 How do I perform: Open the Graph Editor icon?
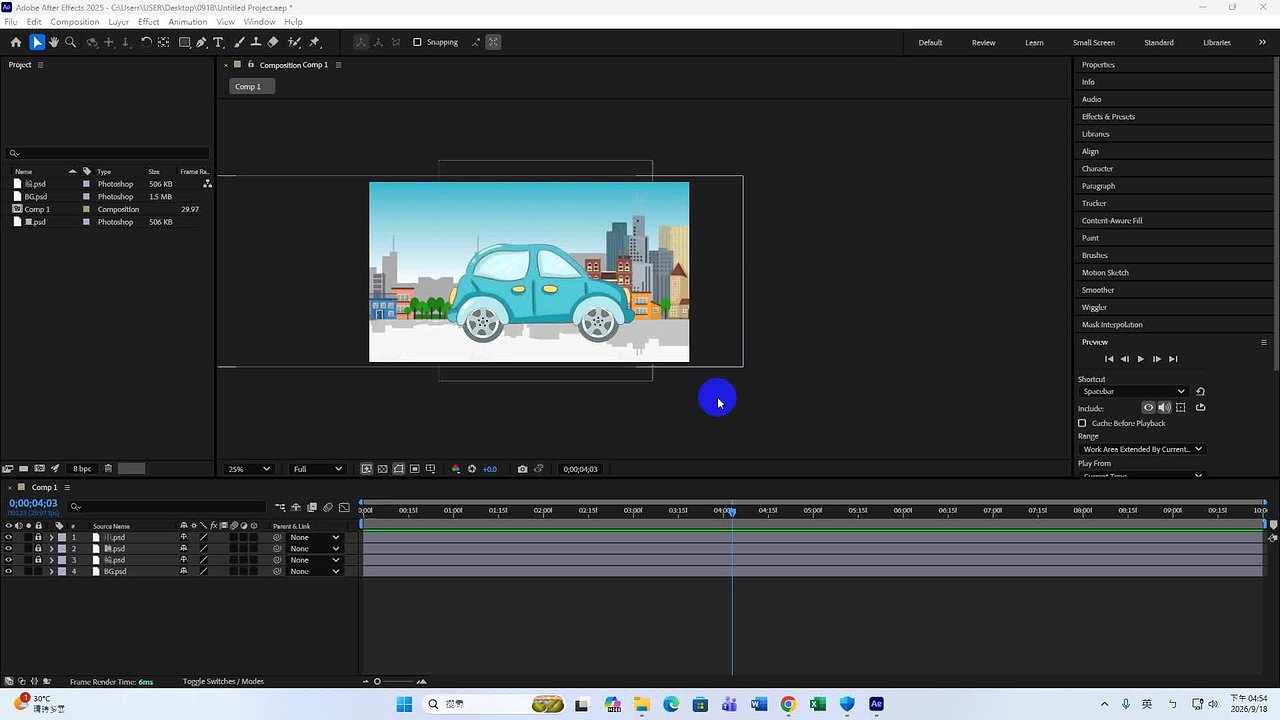(345, 507)
